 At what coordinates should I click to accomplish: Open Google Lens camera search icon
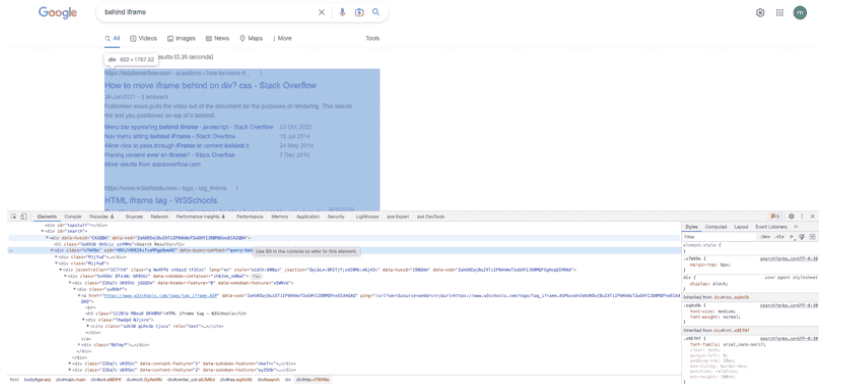coord(359,12)
